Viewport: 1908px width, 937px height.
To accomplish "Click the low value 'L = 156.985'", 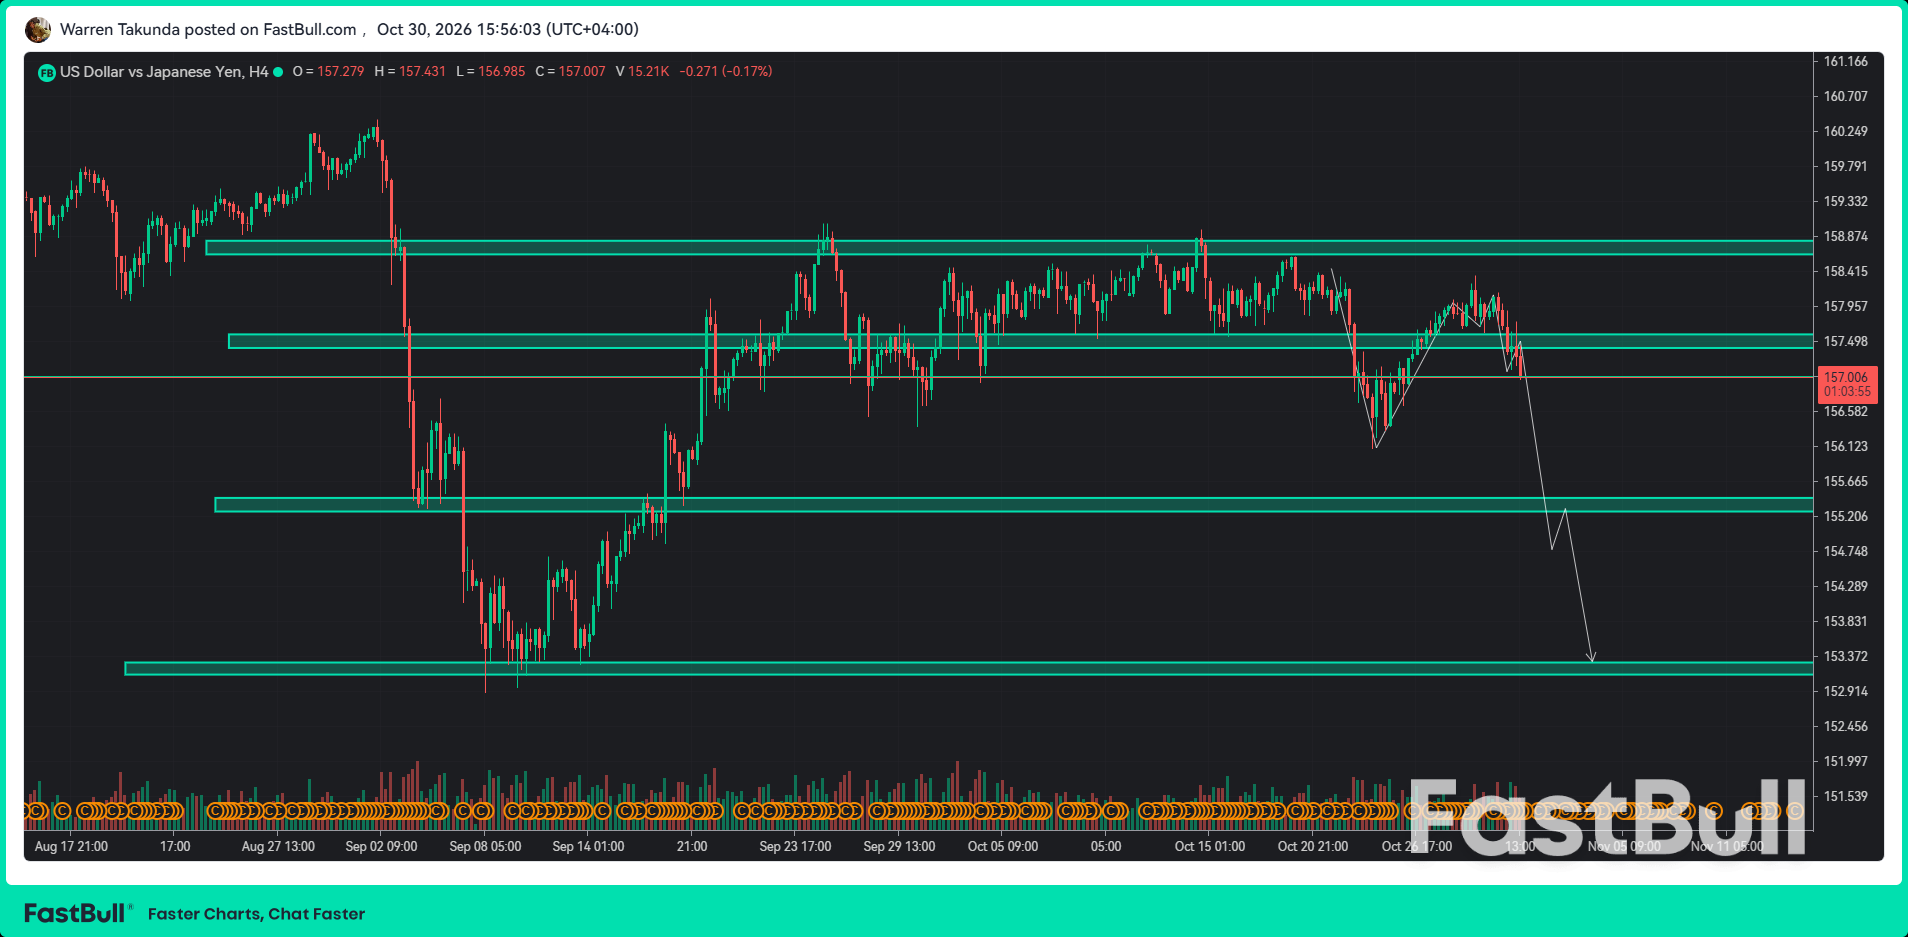I will point(490,72).
